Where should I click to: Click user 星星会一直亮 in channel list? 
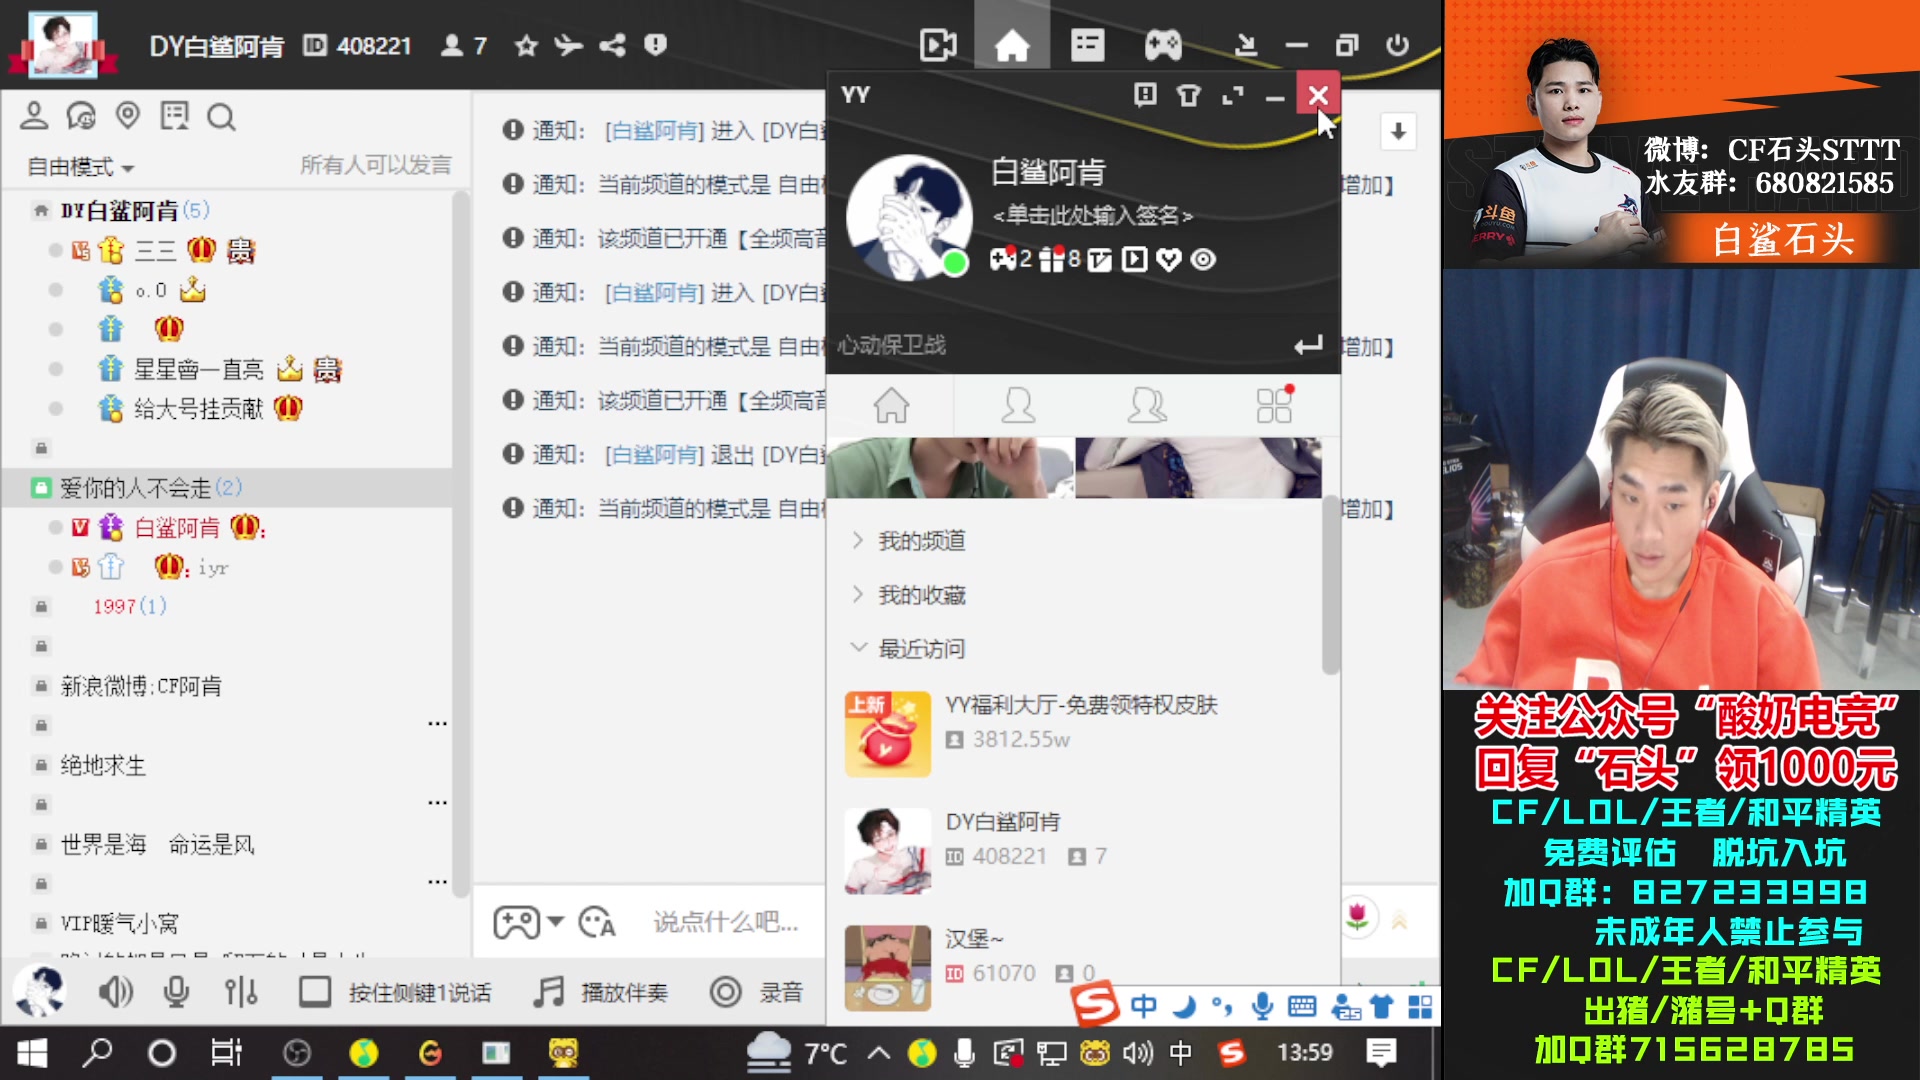tap(199, 369)
